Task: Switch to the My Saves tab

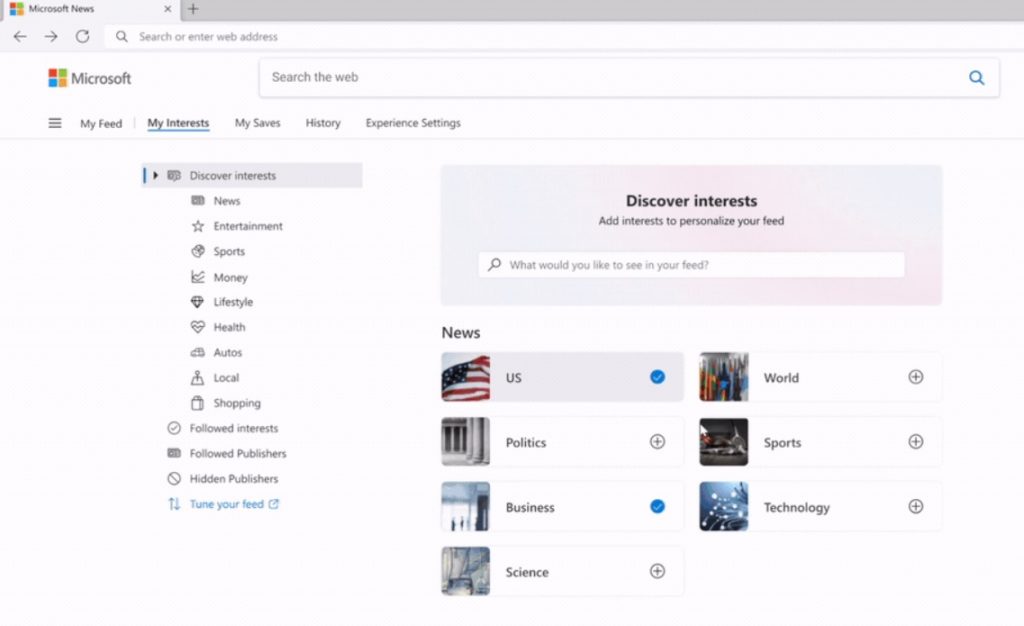Action: (x=257, y=123)
